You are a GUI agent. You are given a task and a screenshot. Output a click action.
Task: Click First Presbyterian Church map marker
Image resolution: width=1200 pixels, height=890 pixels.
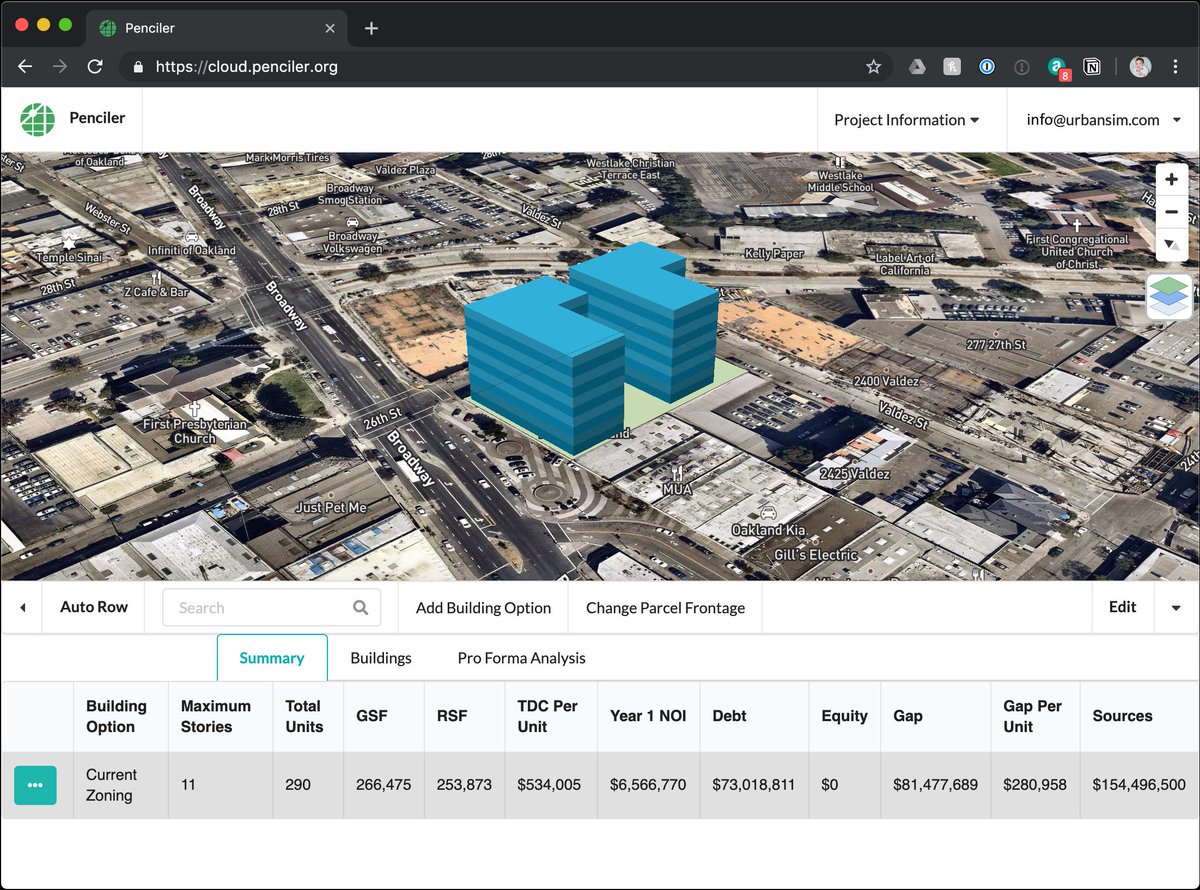pyautogui.click(x=194, y=422)
